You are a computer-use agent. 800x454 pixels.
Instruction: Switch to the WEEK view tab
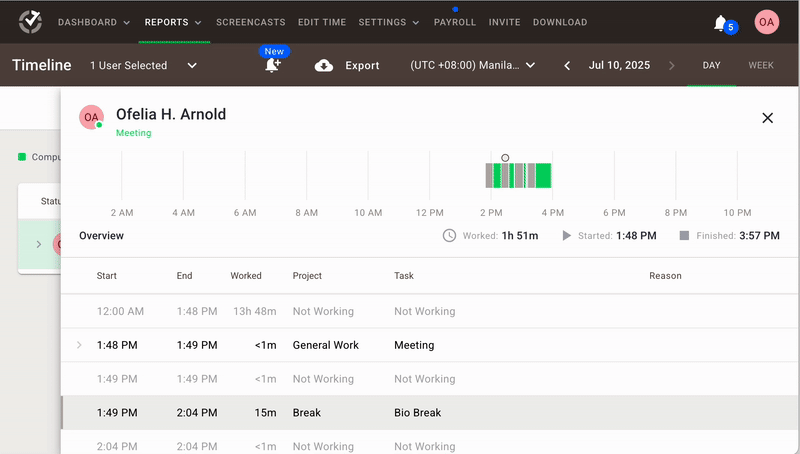click(x=761, y=65)
